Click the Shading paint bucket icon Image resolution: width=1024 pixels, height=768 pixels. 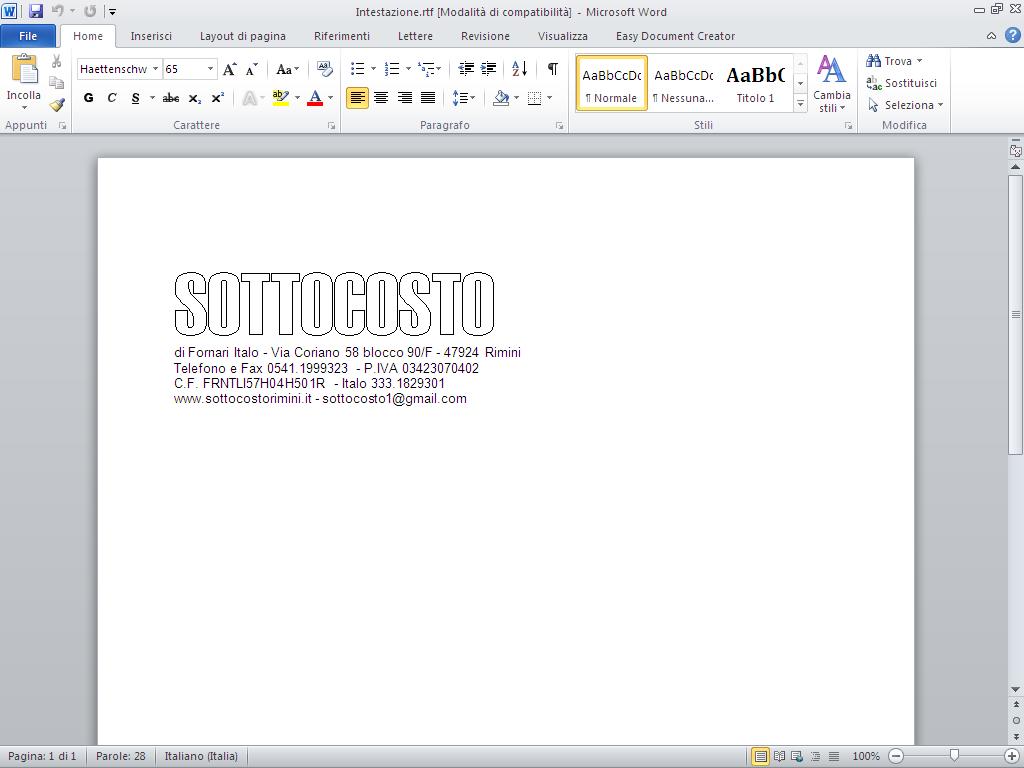(501, 98)
